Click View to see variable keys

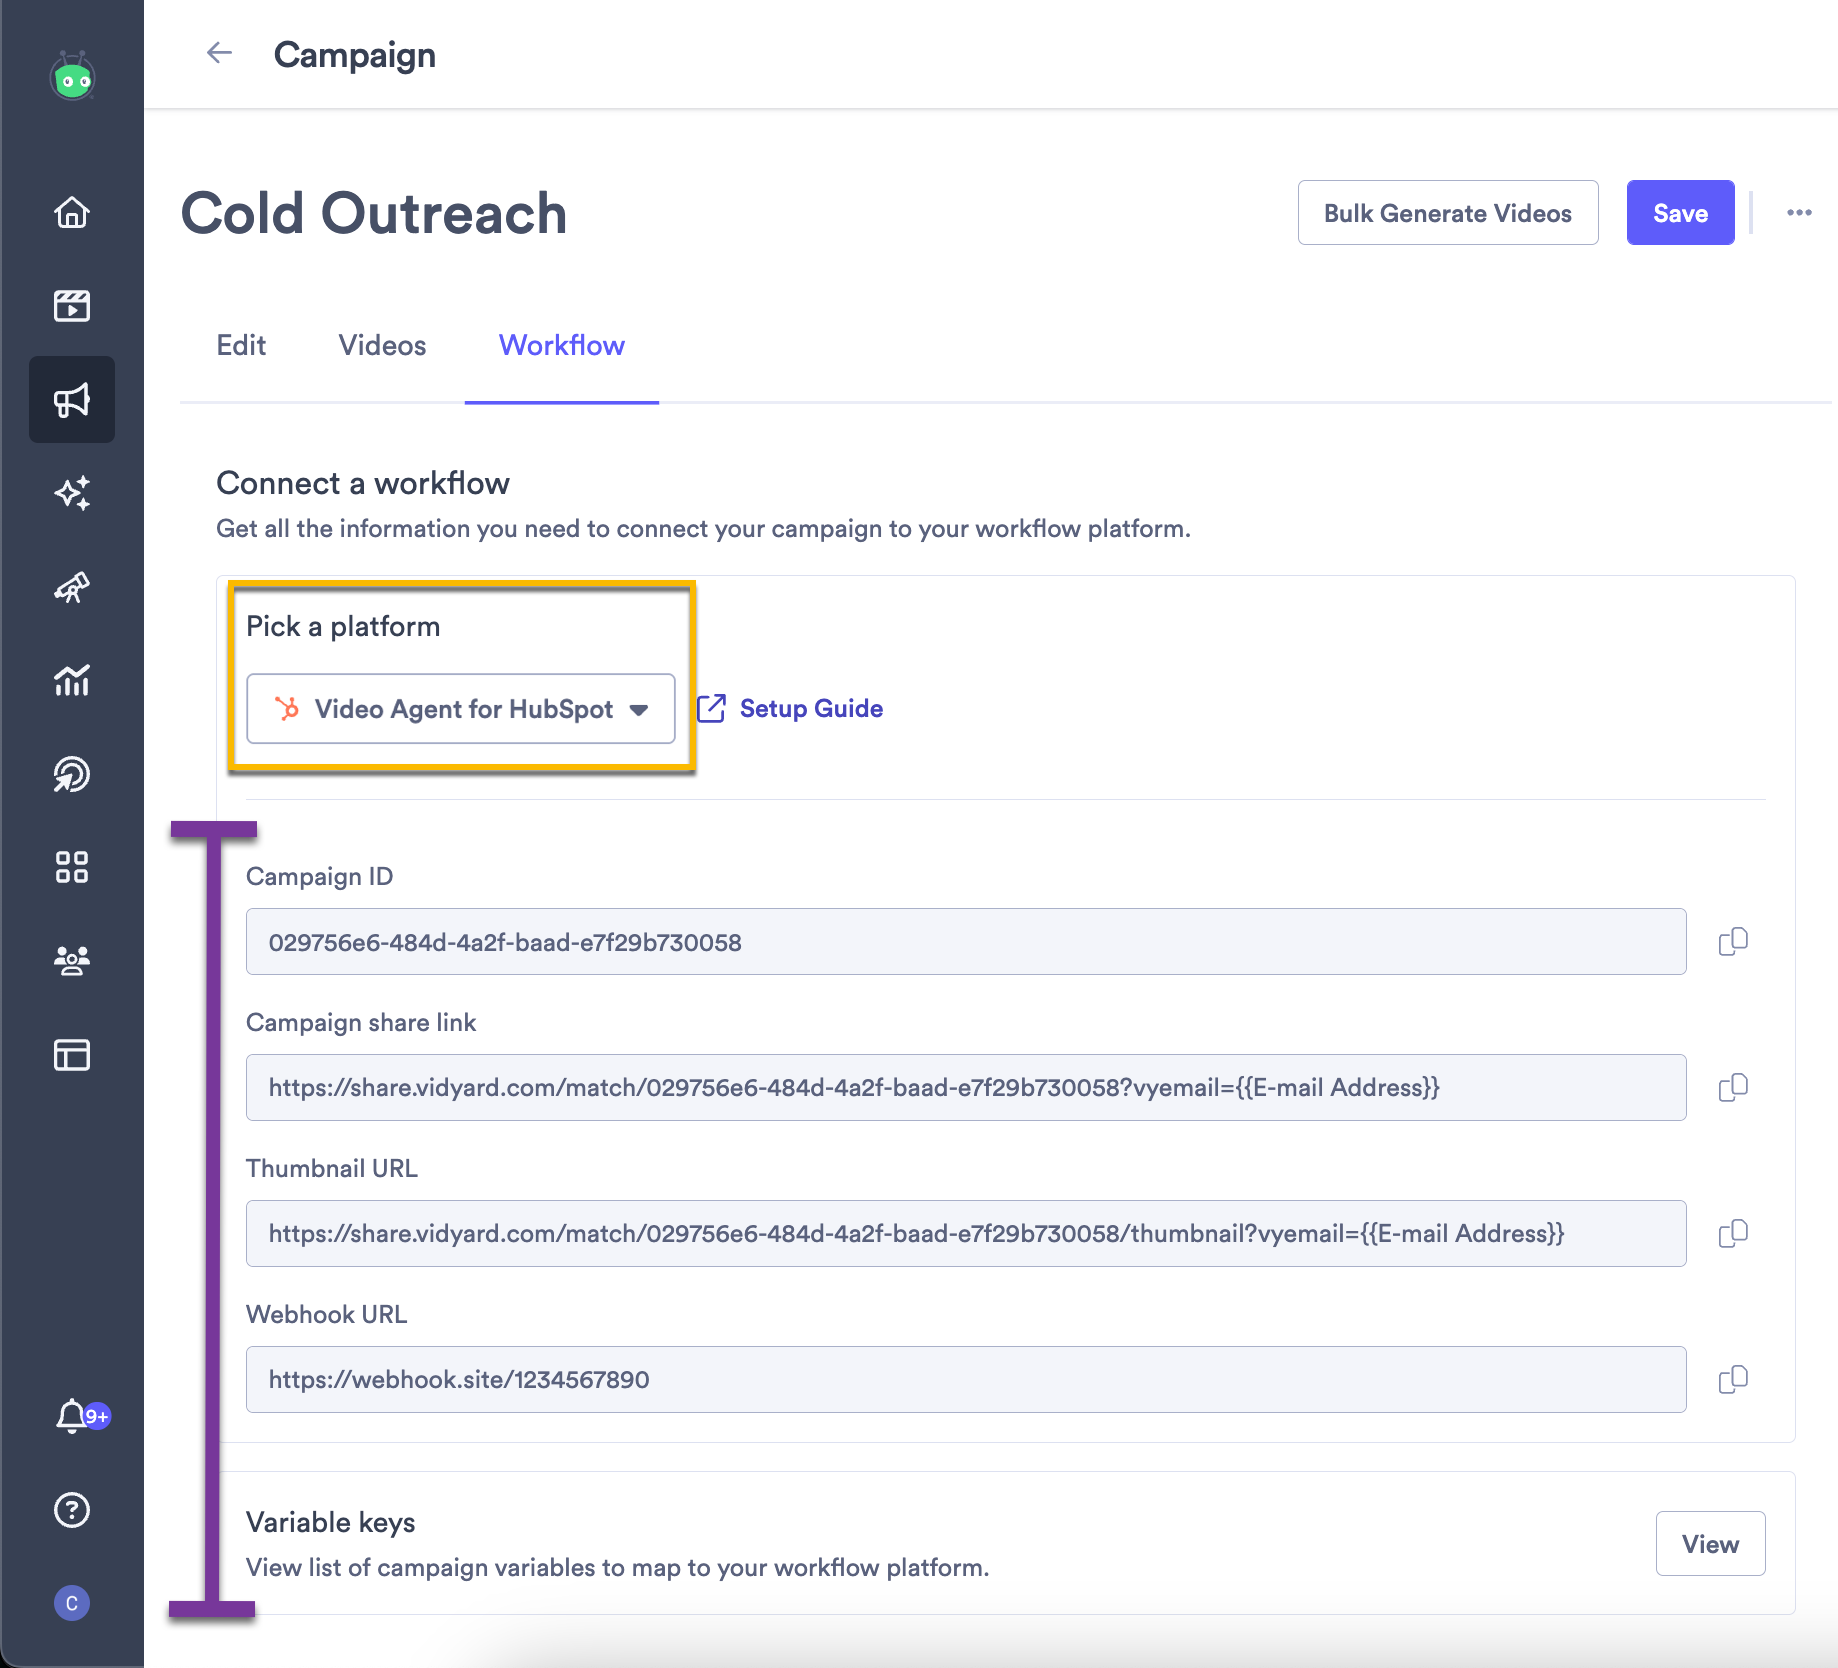1710,1543
